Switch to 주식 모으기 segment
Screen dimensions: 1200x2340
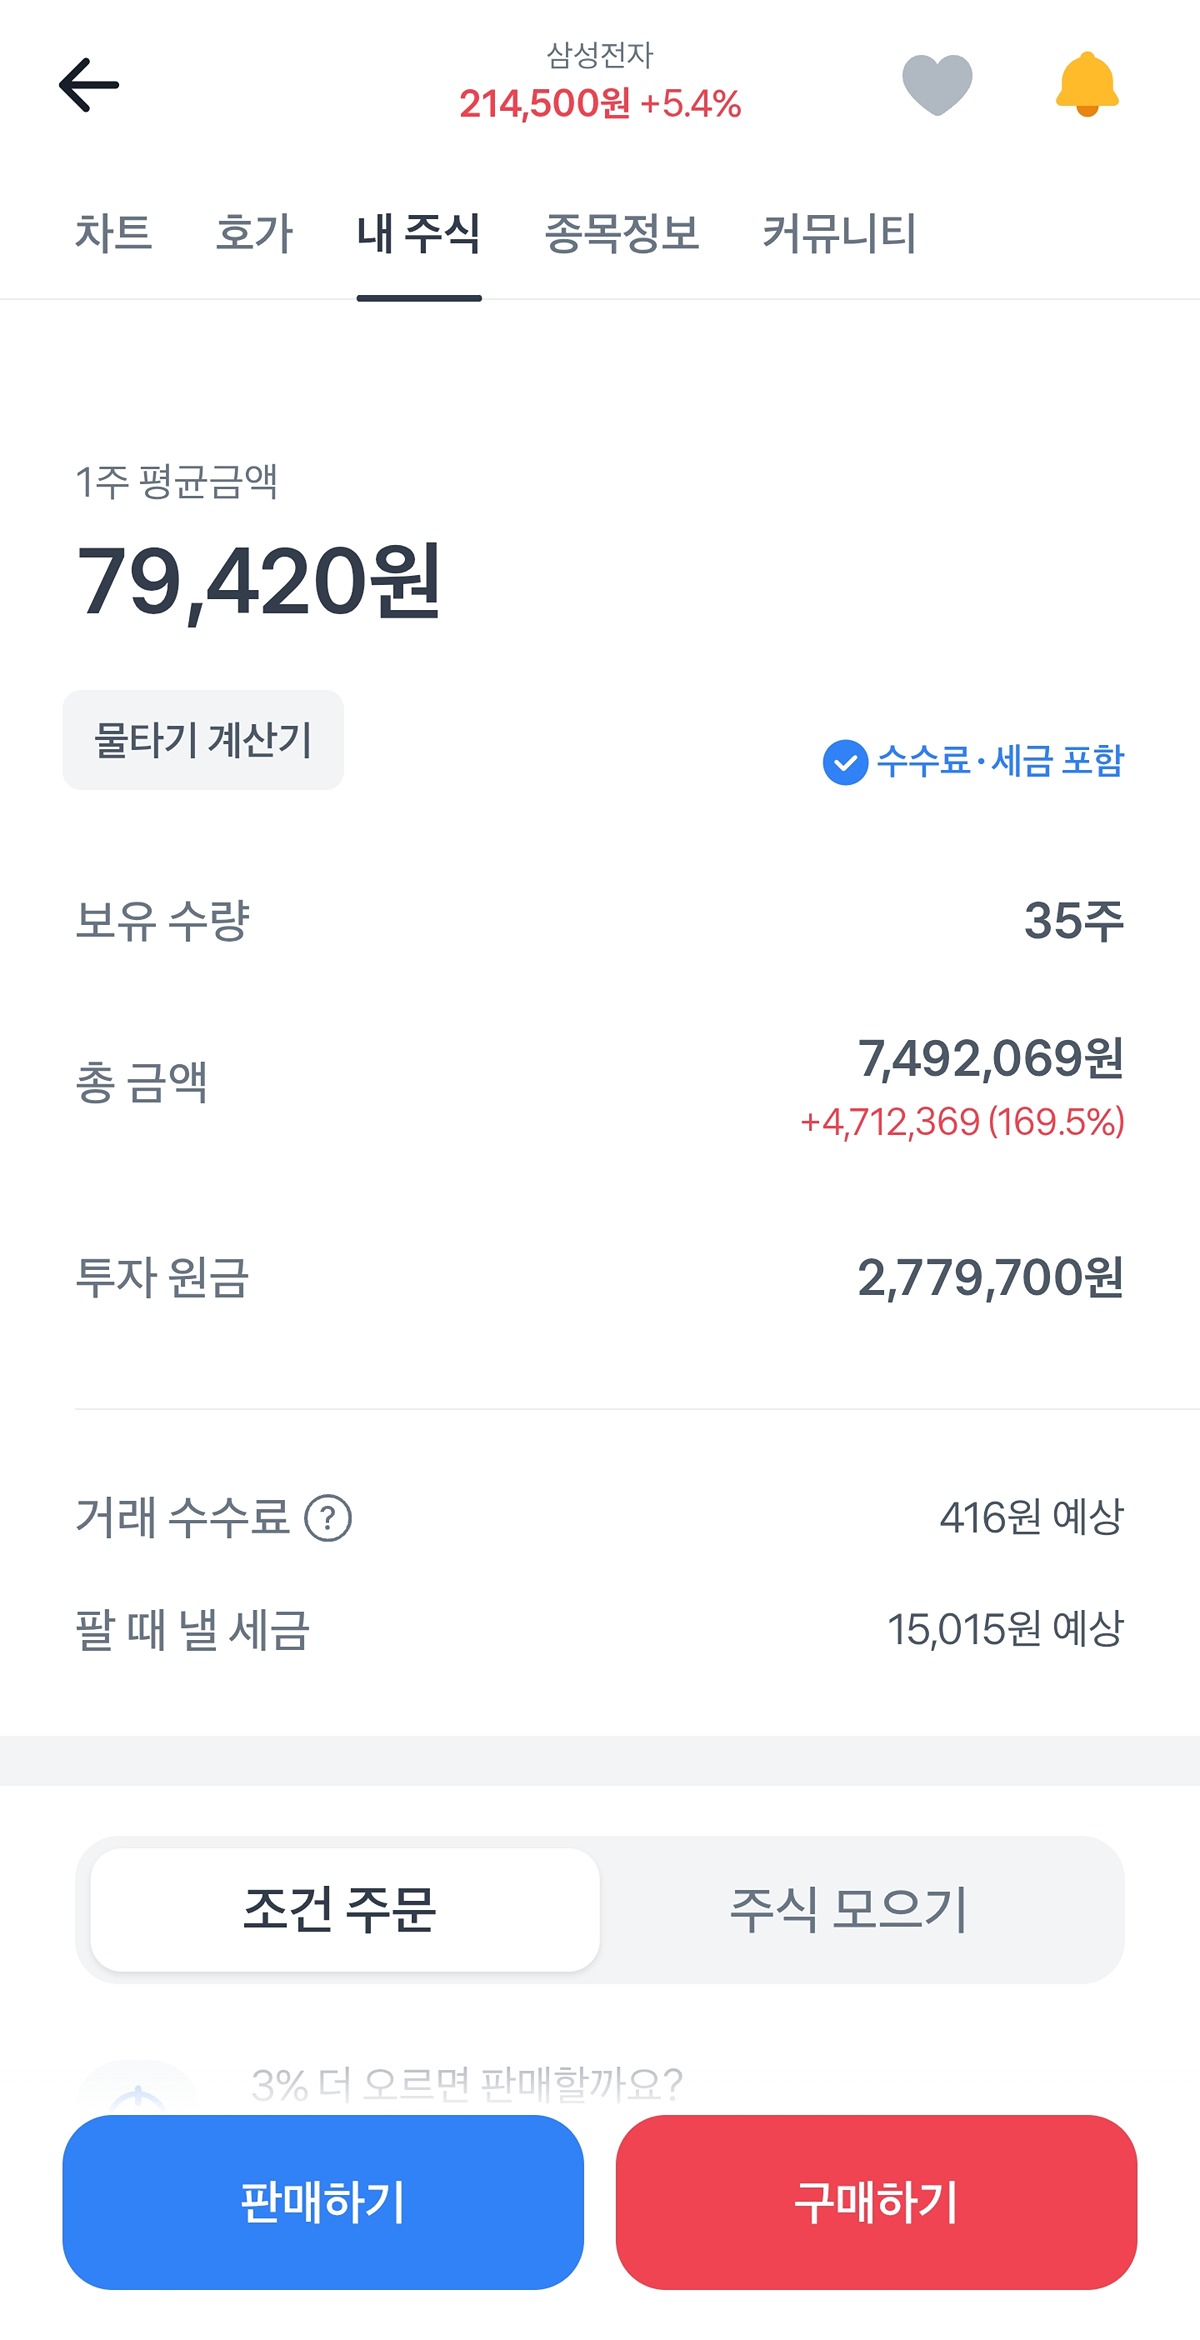coord(849,1909)
